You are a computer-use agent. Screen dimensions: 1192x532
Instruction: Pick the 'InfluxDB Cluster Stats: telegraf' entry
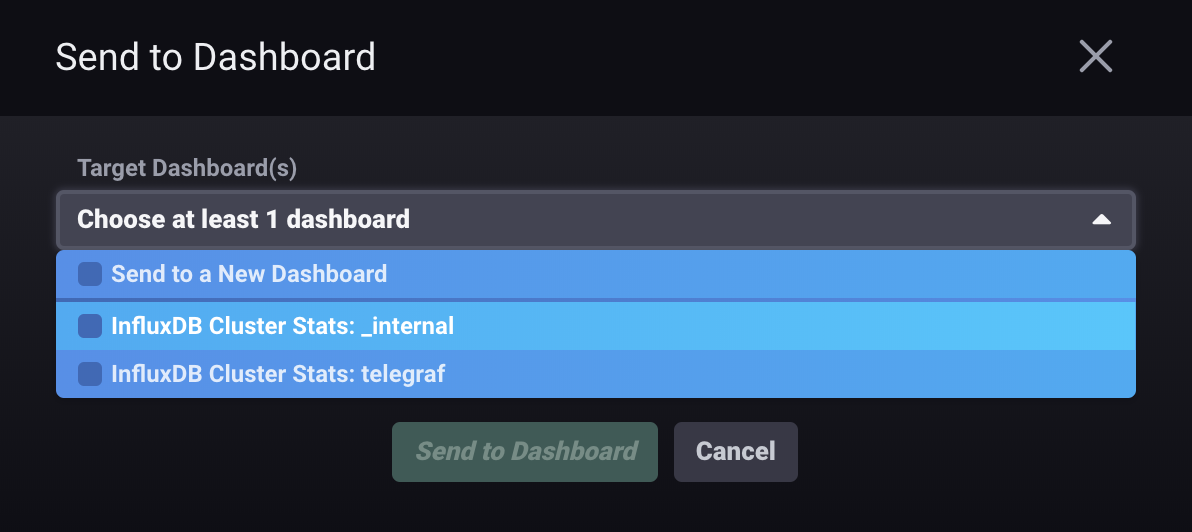[278, 374]
